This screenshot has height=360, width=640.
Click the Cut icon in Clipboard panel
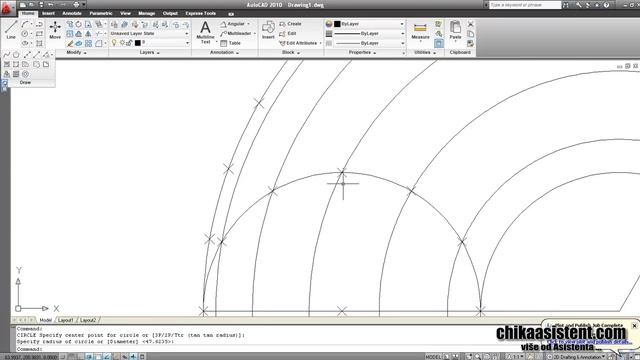click(x=471, y=24)
